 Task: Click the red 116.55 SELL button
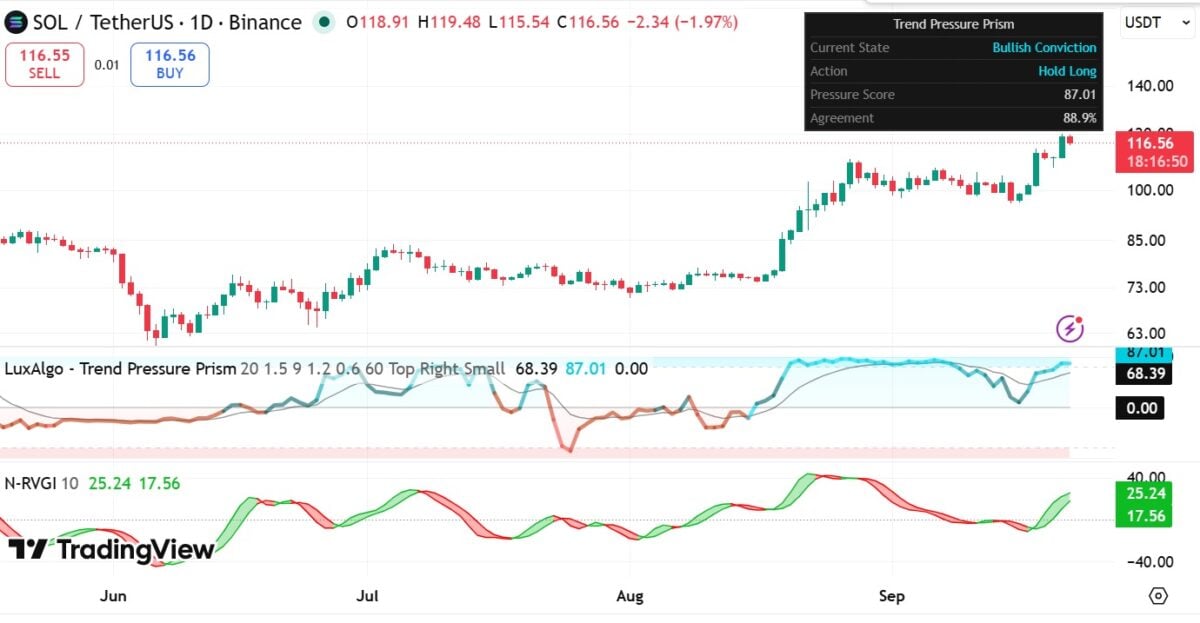(44, 65)
